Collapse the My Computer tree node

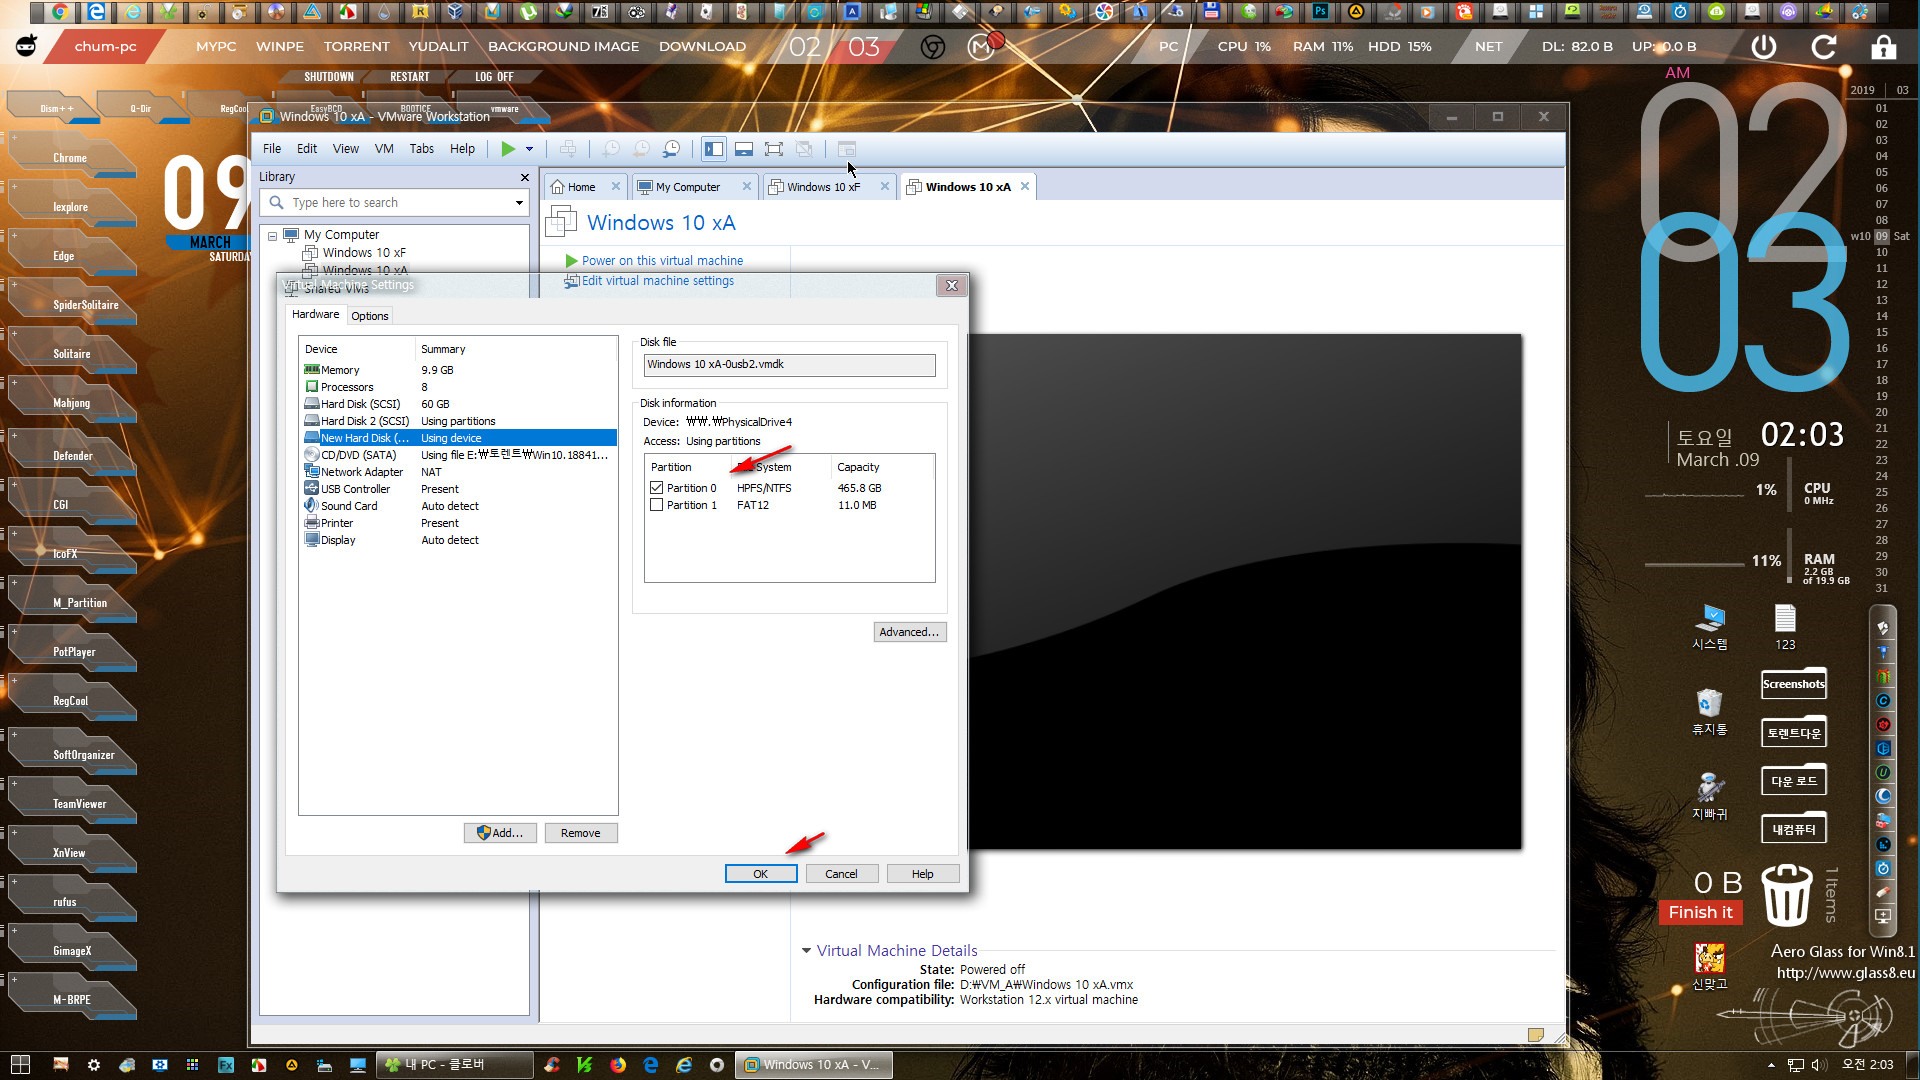point(272,236)
